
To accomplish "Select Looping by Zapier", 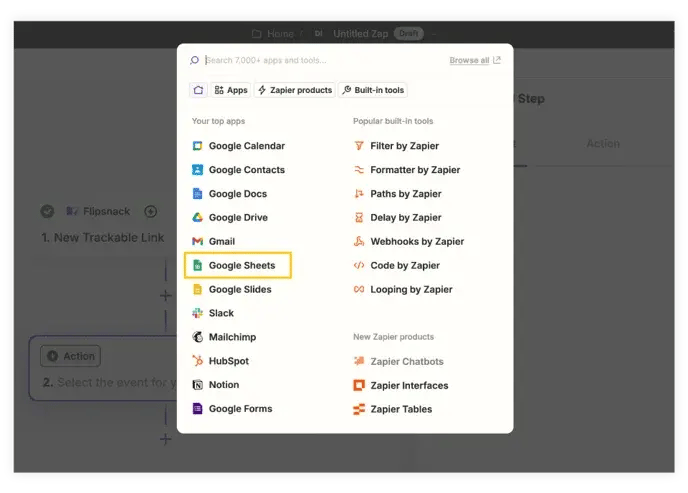I will coord(403,289).
